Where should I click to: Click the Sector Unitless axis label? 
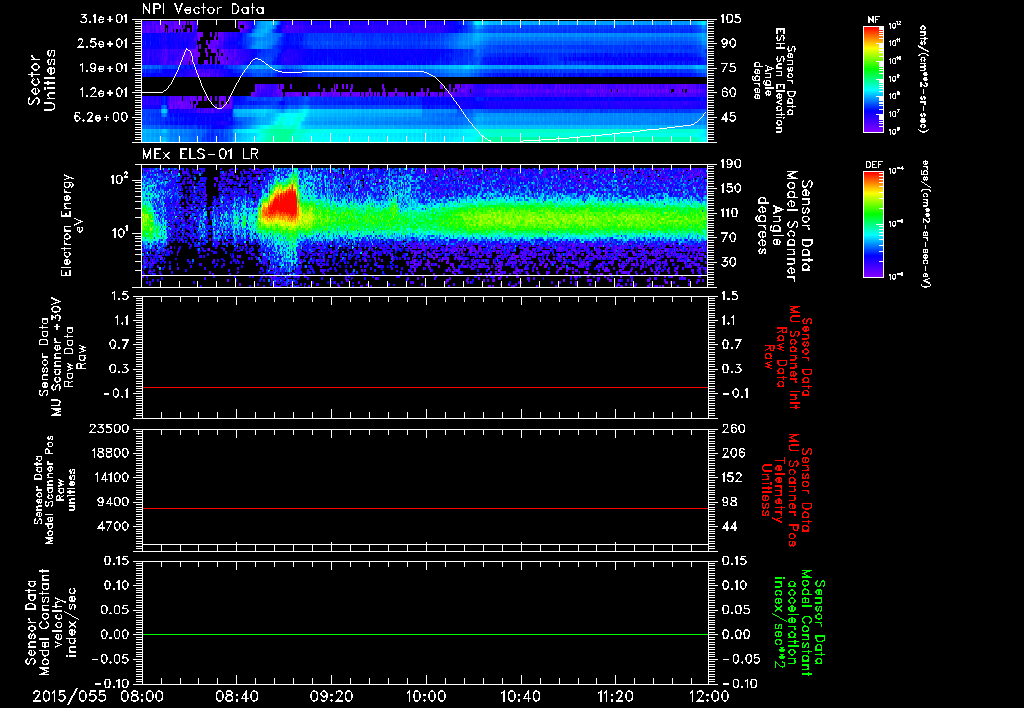(42, 80)
